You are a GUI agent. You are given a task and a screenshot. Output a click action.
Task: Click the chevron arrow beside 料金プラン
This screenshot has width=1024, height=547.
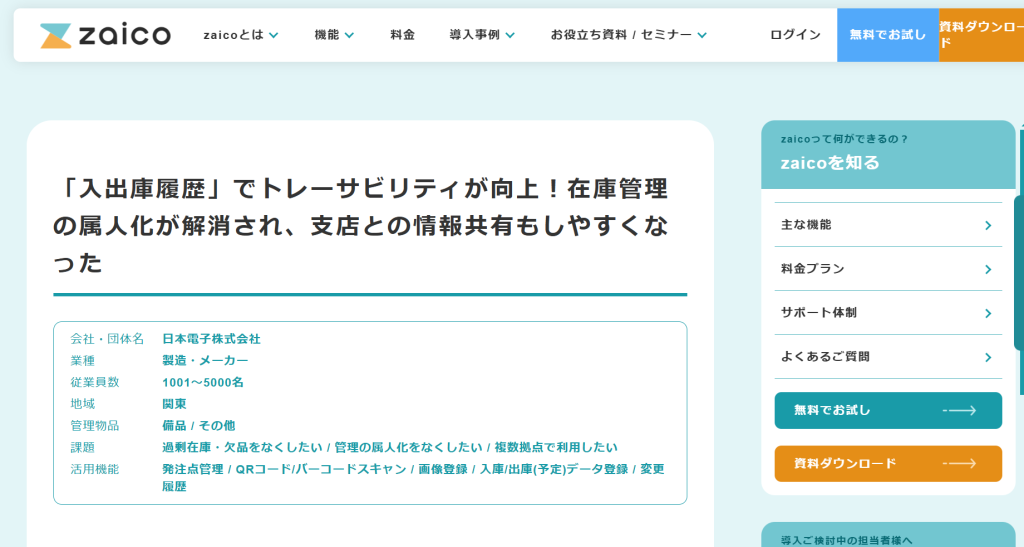coord(987,269)
